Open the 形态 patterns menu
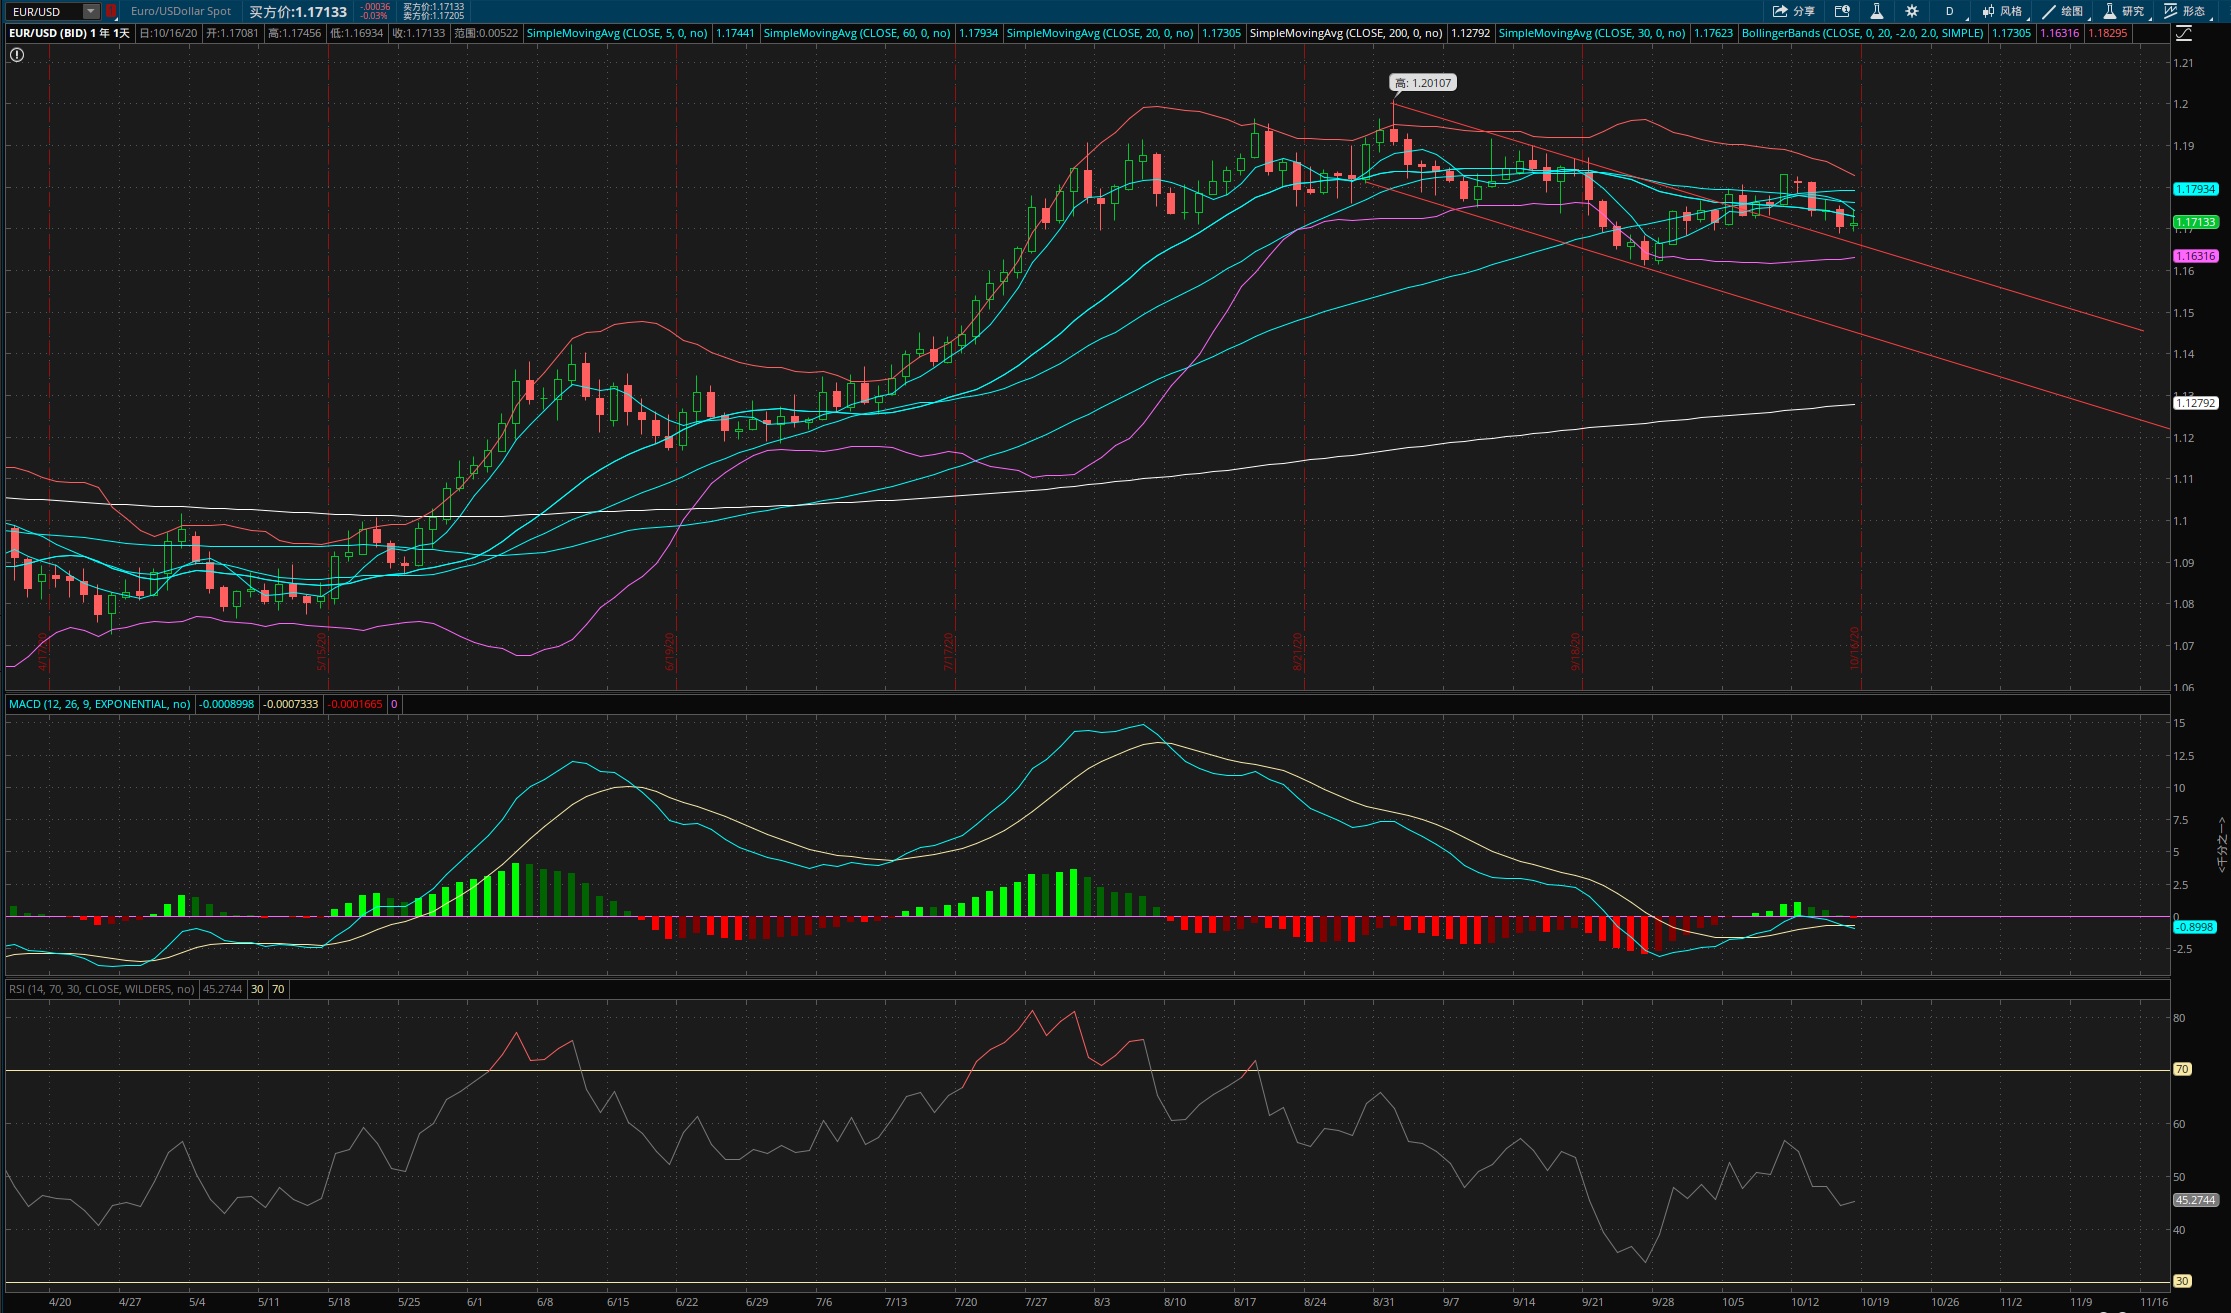2231x1313 pixels. 2186,11
